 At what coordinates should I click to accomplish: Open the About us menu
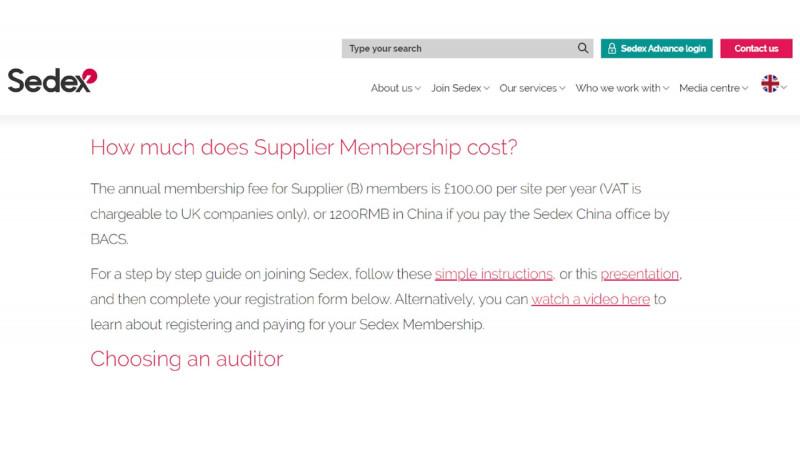[x=391, y=88]
